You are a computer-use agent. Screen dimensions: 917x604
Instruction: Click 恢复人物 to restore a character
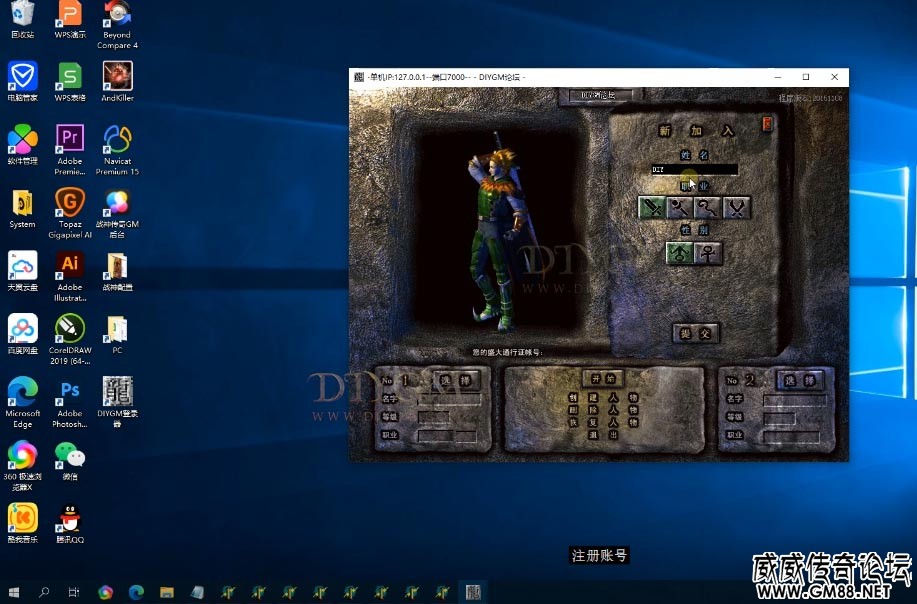pos(603,422)
